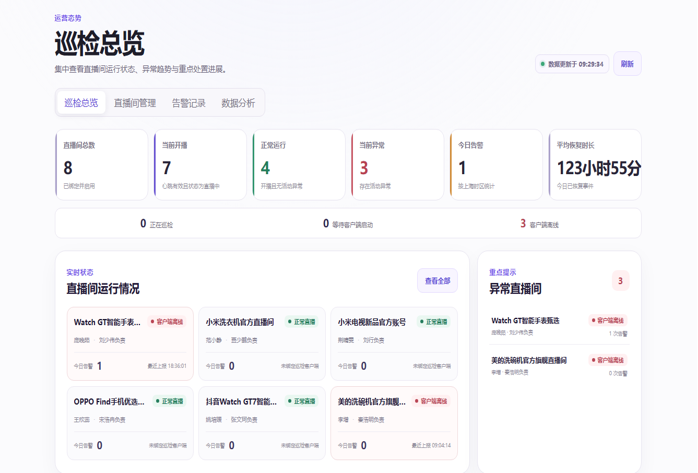The image size is (698, 473).
Task: Click the 直播间运行情况 heading
Action: [x=103, y=289]
